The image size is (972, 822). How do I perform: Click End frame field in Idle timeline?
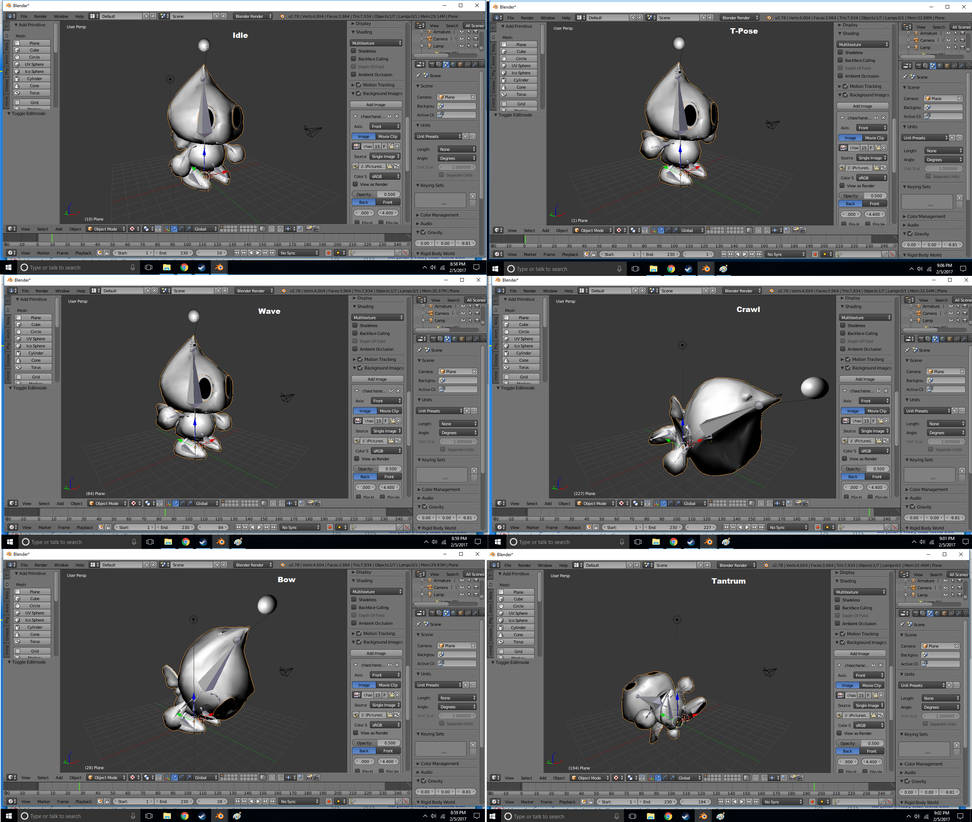[x=175, y=252]
